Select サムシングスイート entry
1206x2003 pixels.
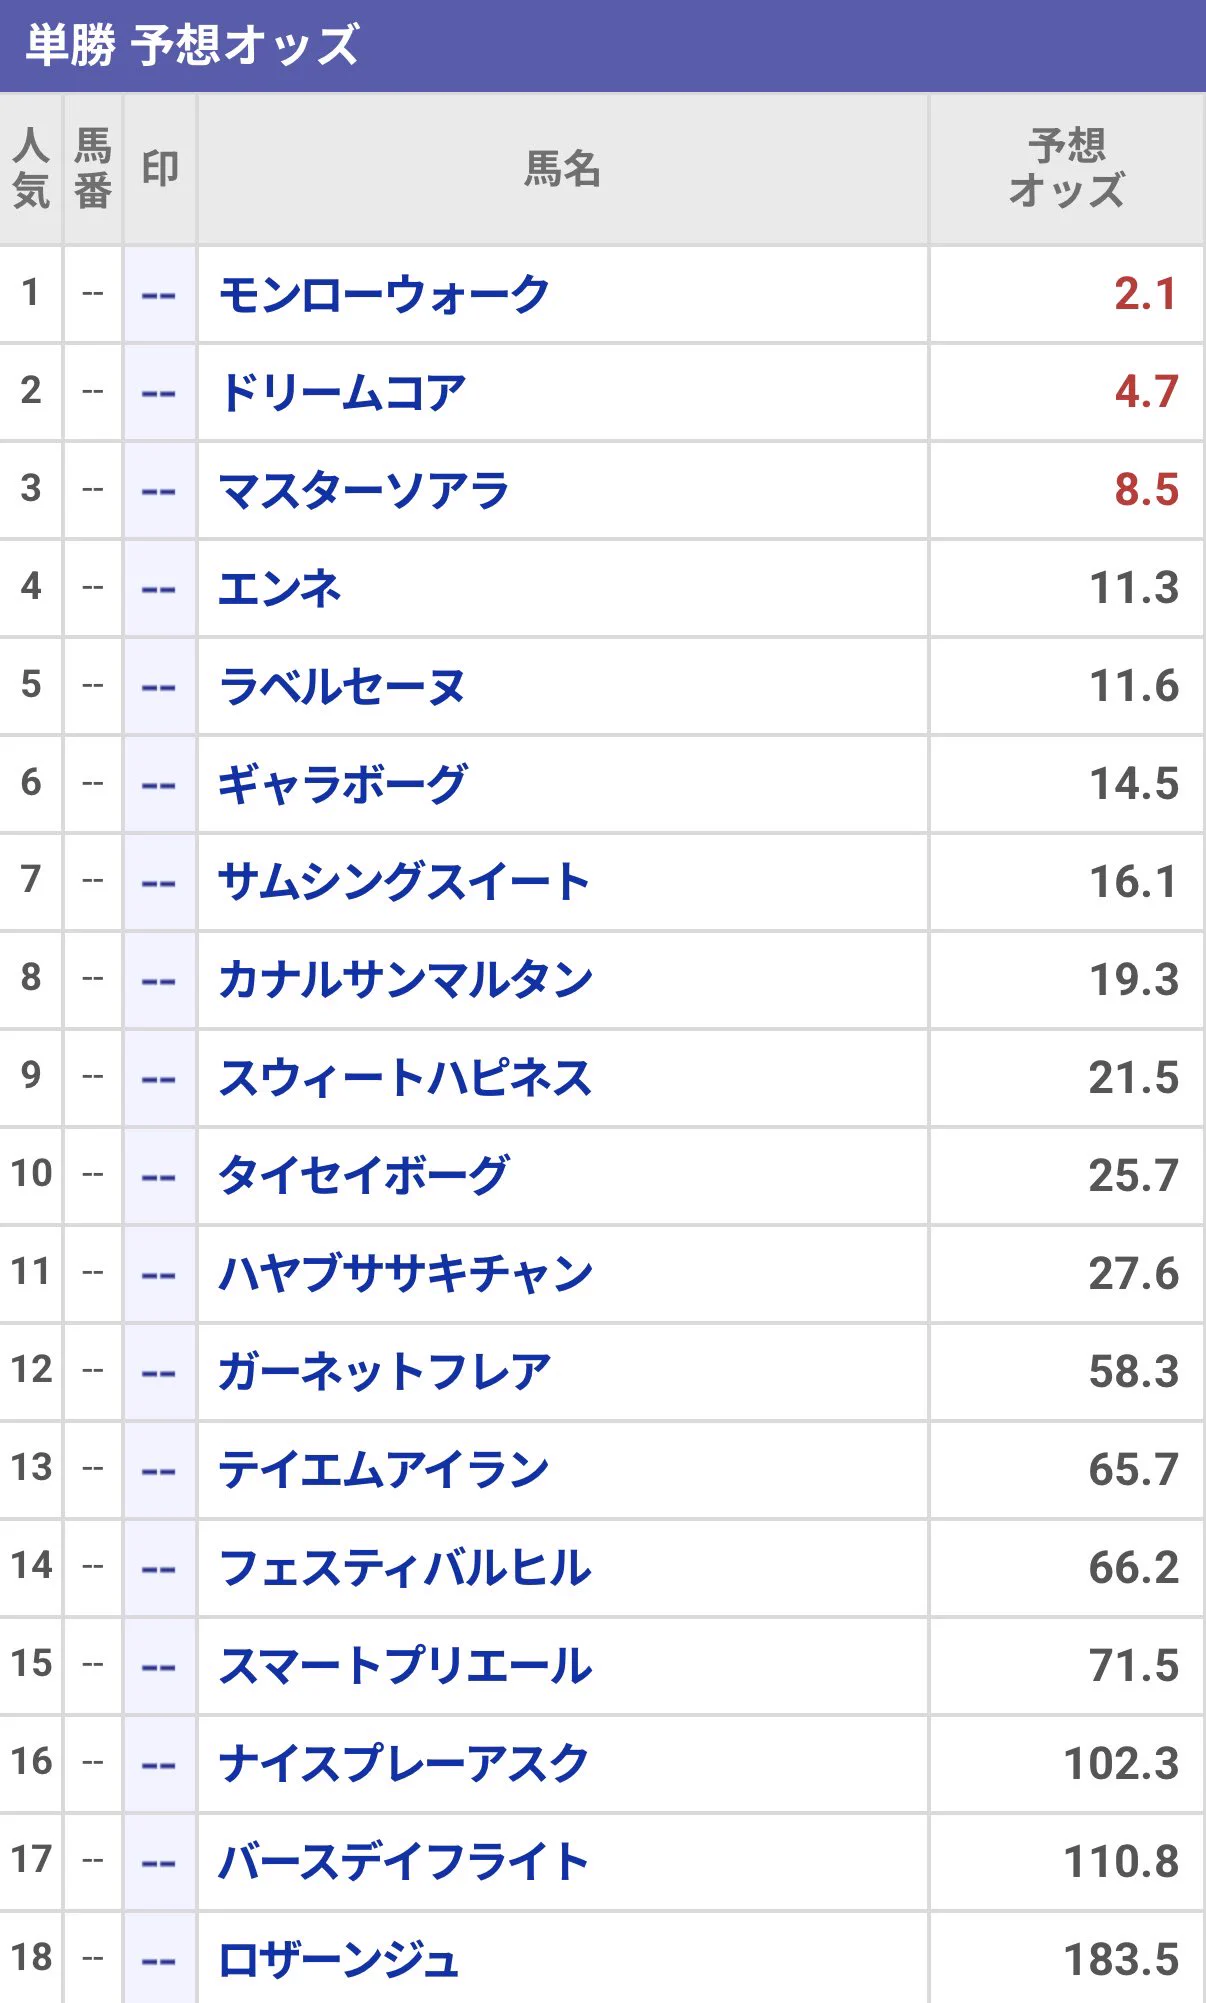coord(404,883)
